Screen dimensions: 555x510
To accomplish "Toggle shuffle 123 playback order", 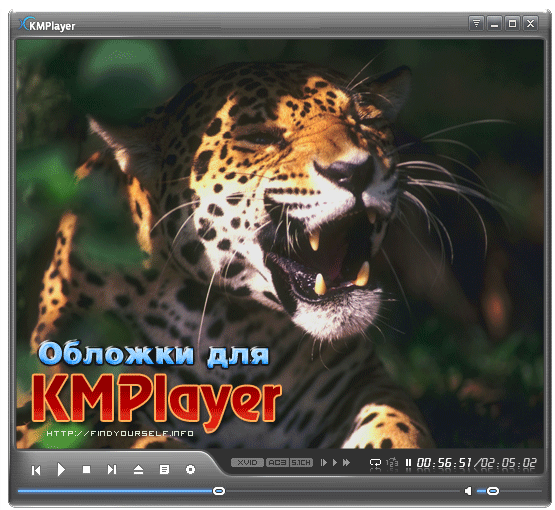I will click(392, 463).
